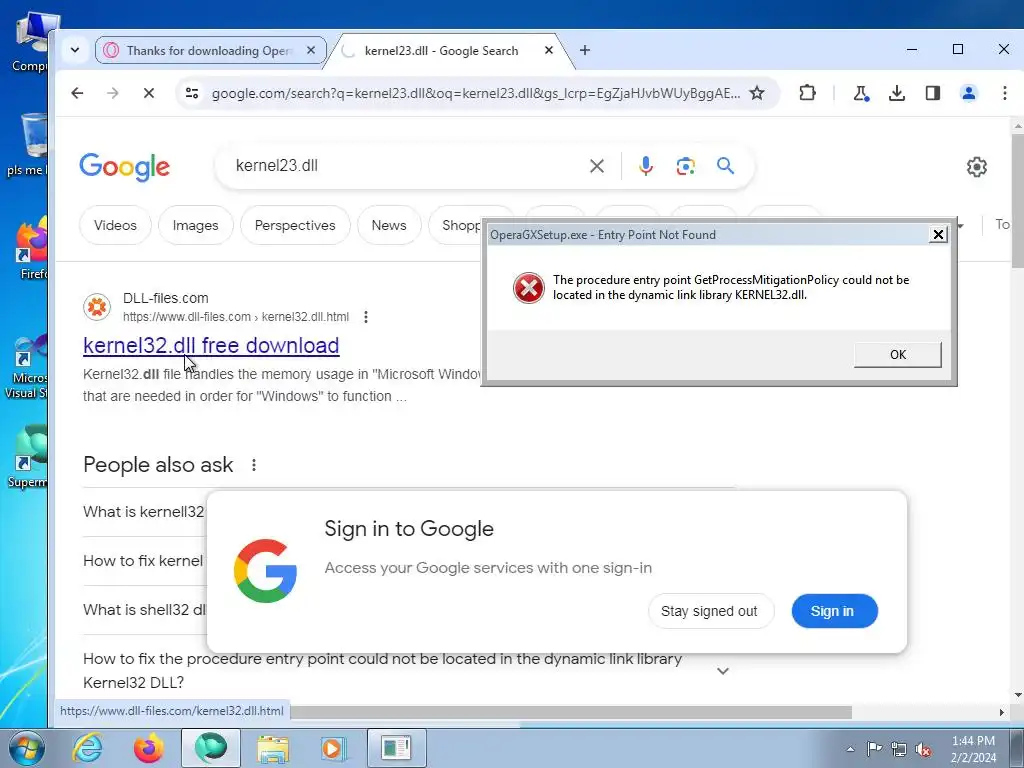Click the 'How to fix kernel' question

[x=143, y=561]
